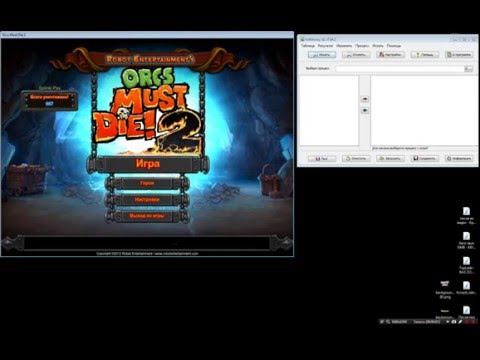
Task: Click the Очистить button in ArtMoney
Action: pyautogui.click(x=356, y=159)
